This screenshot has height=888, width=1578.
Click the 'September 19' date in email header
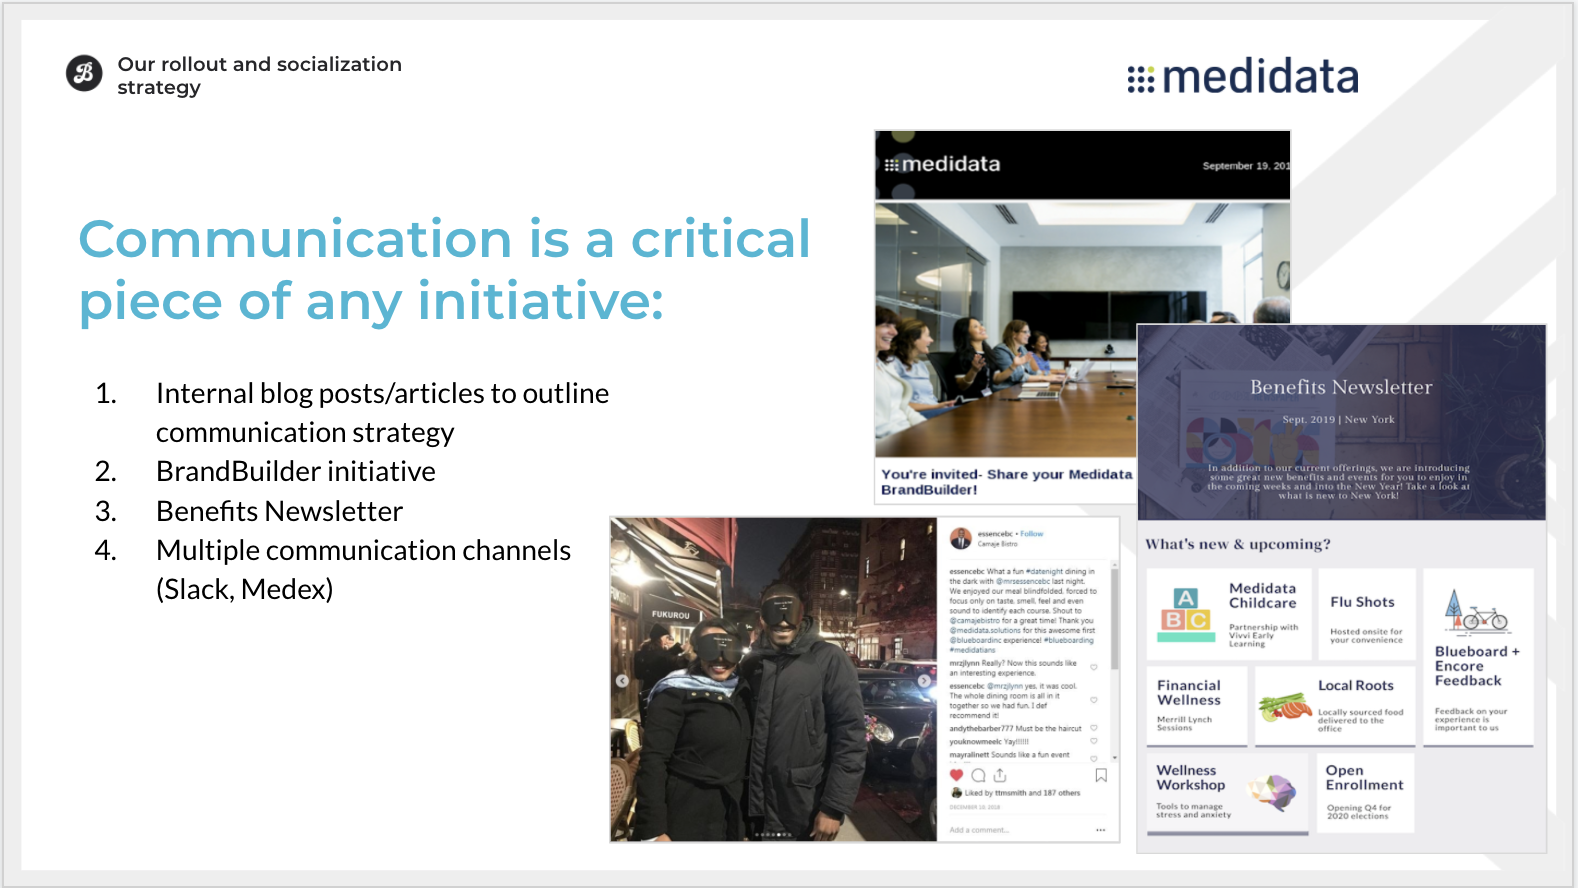click(x=1246, y=166)
